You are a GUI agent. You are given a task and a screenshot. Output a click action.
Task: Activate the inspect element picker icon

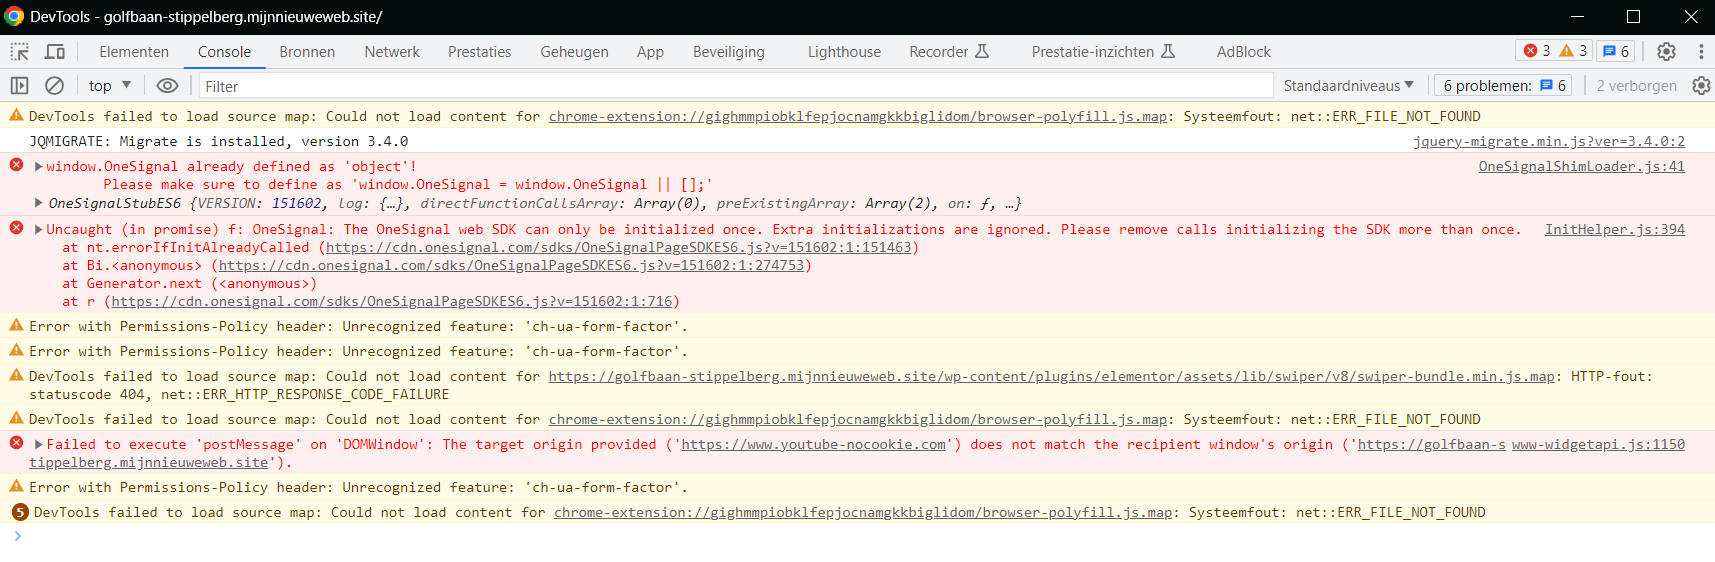(x=20, y=52)
